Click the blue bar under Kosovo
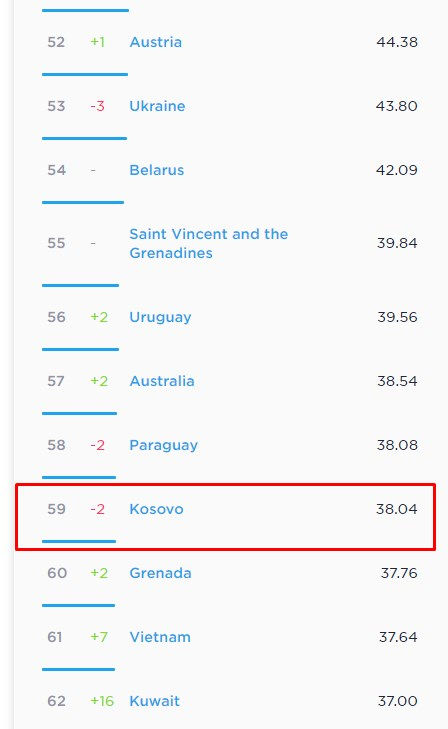This screenshot has height=729, width=448. pyautogui.click(x=79, y=541)
